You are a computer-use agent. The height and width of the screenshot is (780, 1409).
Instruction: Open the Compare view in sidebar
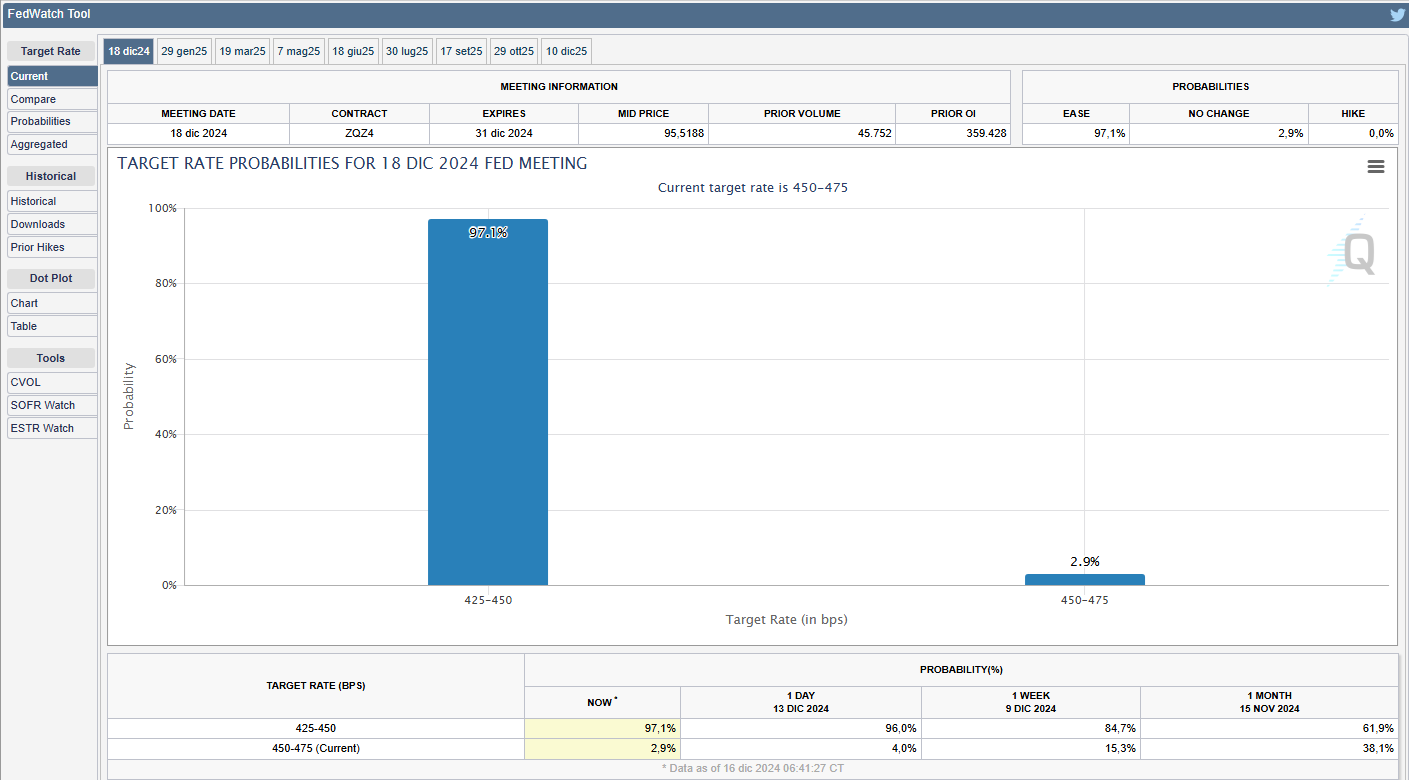[x=52, y=99]
